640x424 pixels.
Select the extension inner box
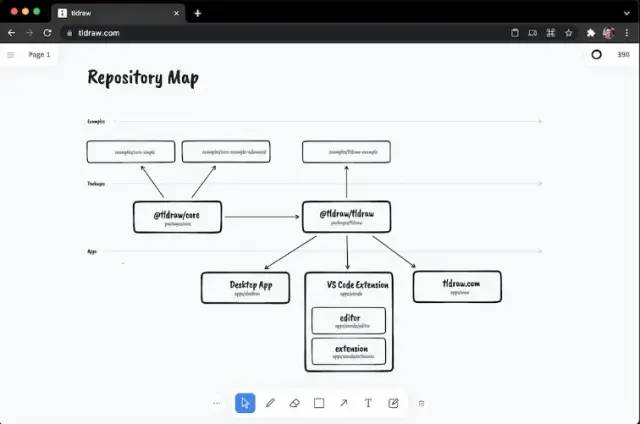[x=349, y=351]
